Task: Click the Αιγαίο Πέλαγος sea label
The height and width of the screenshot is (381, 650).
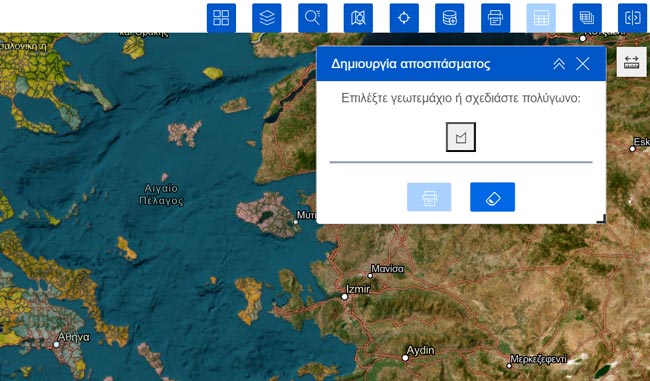Action: [x=161, y=194]
